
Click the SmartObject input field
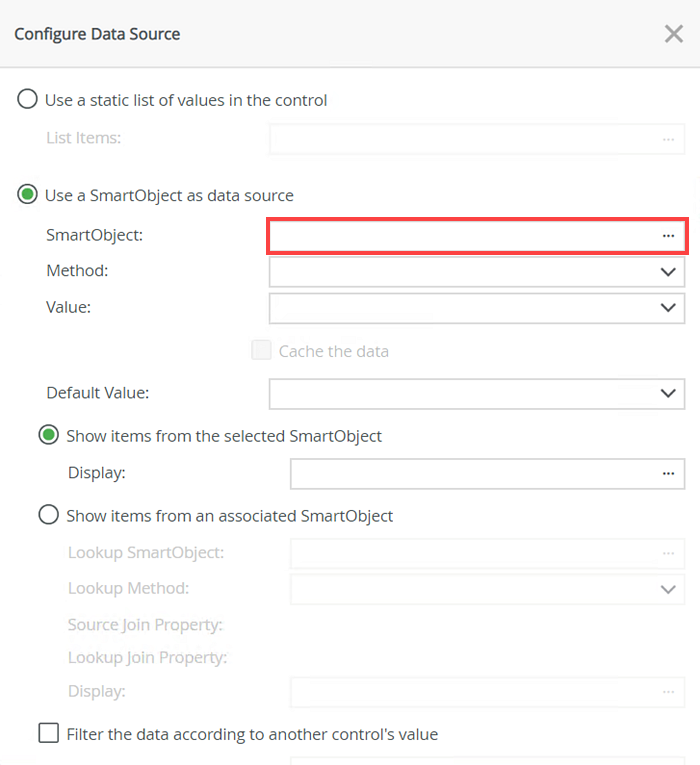tap(460, 236)
